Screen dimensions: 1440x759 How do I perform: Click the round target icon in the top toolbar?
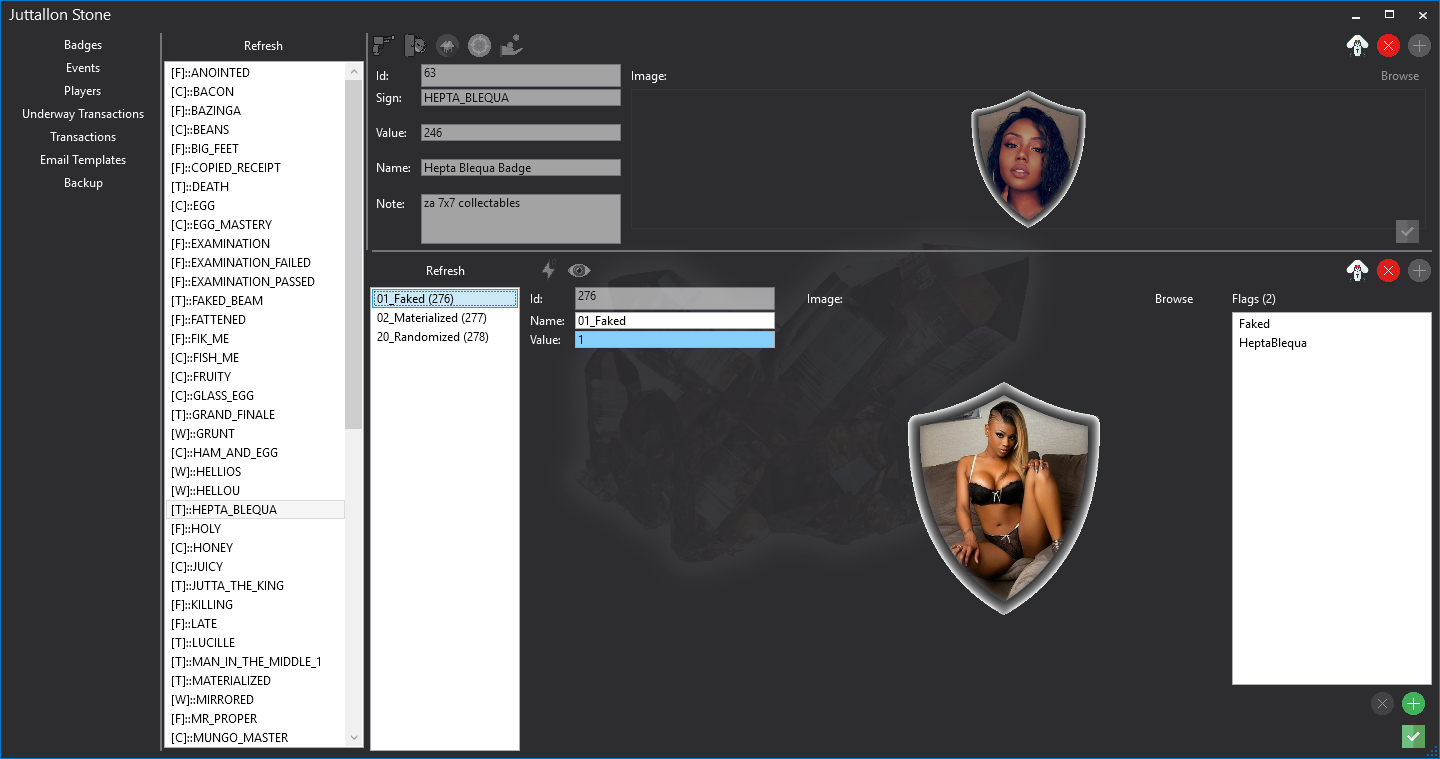point(479,45)
